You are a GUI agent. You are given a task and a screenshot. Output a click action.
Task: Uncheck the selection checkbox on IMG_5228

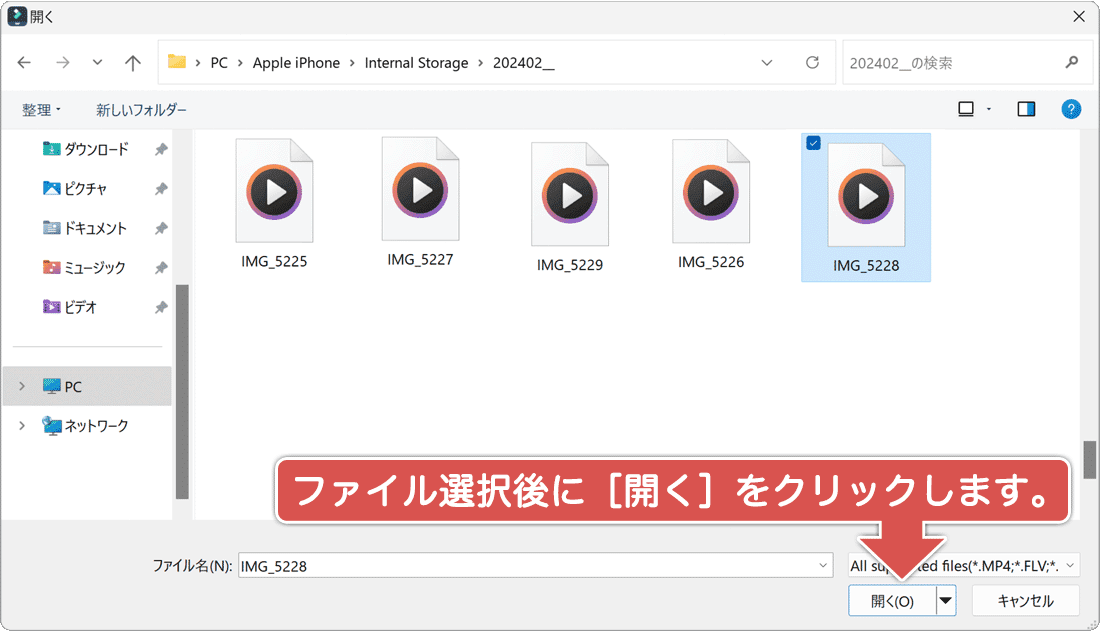click(813, 143)
